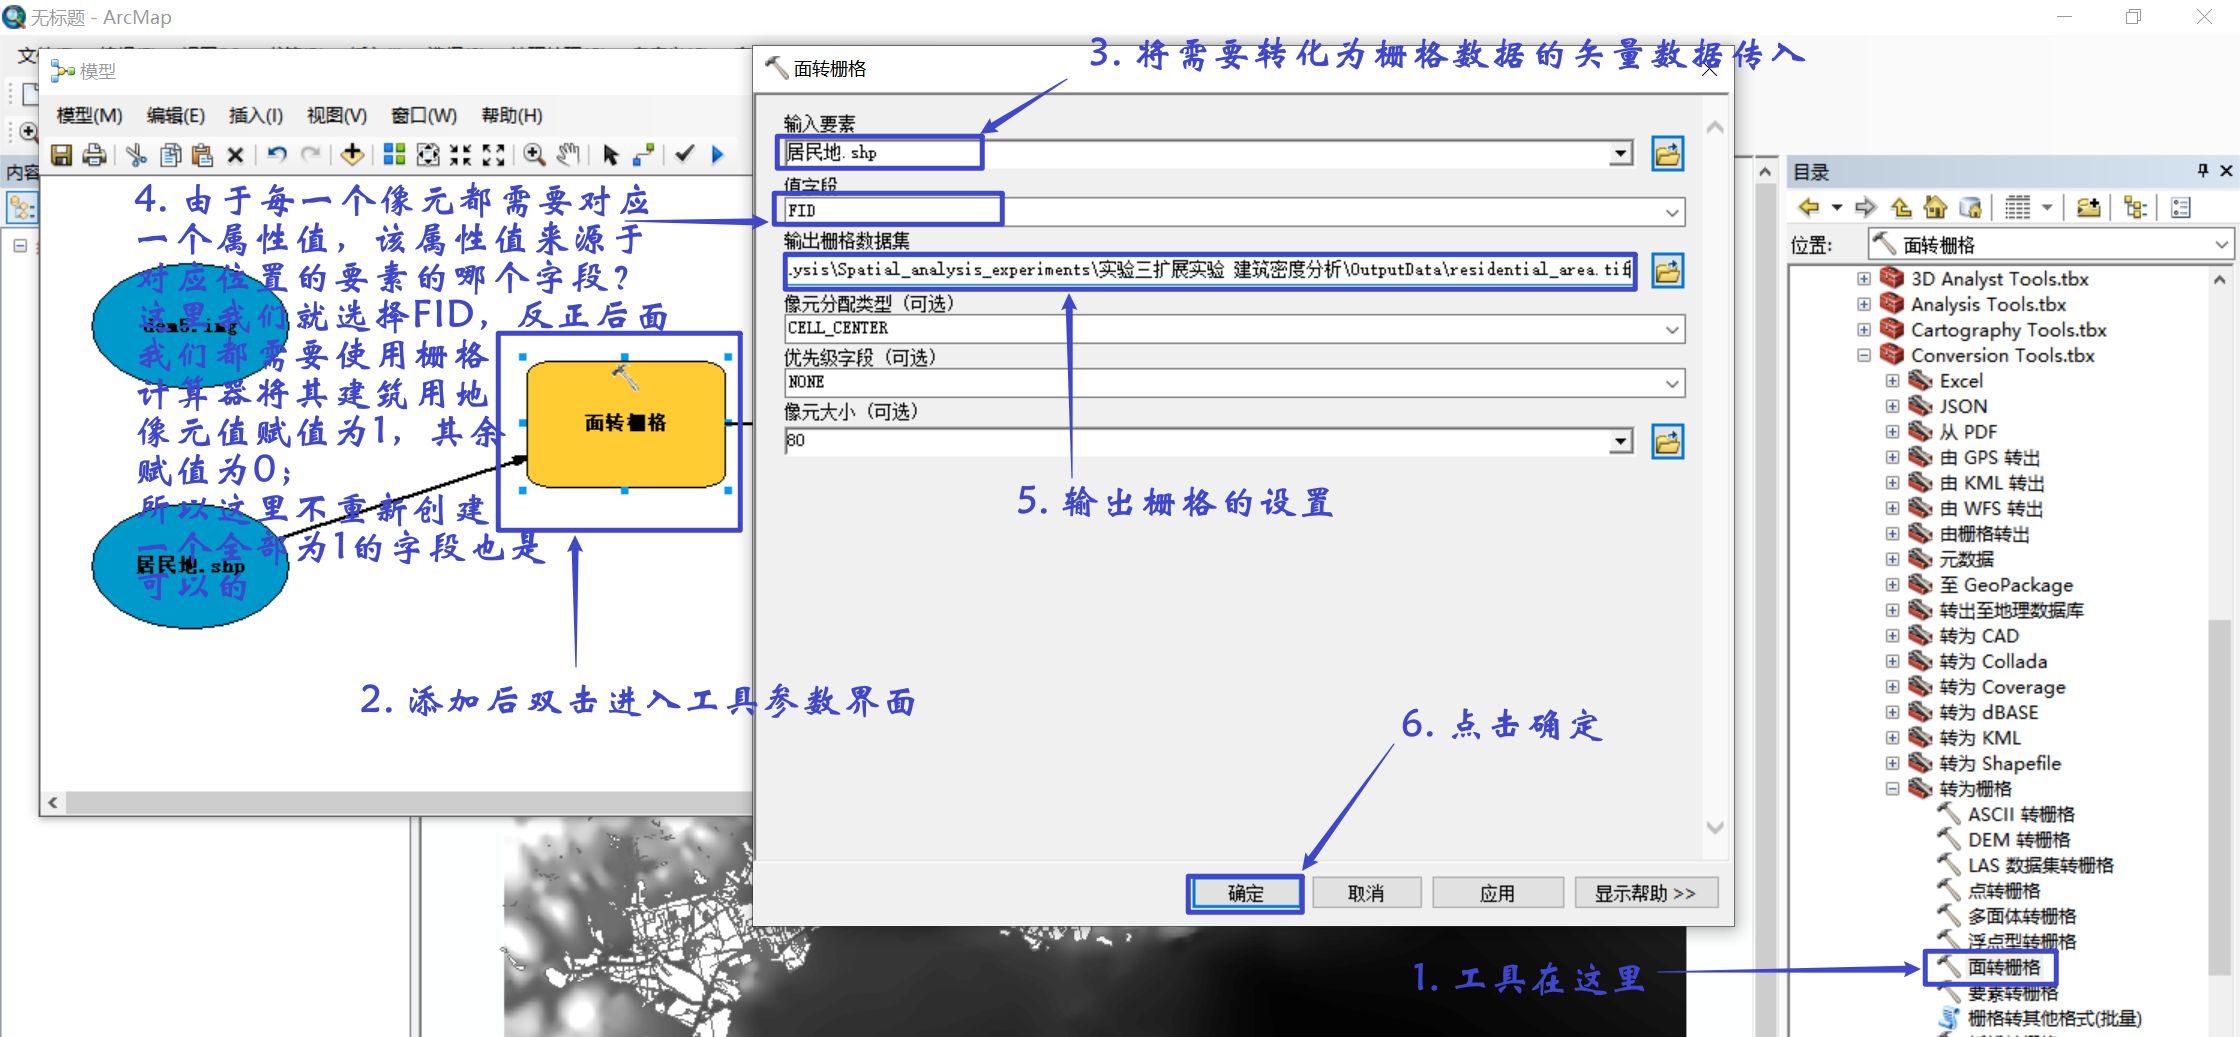
Task: Expand the Excel toolset
Action: pos(1892,381)
